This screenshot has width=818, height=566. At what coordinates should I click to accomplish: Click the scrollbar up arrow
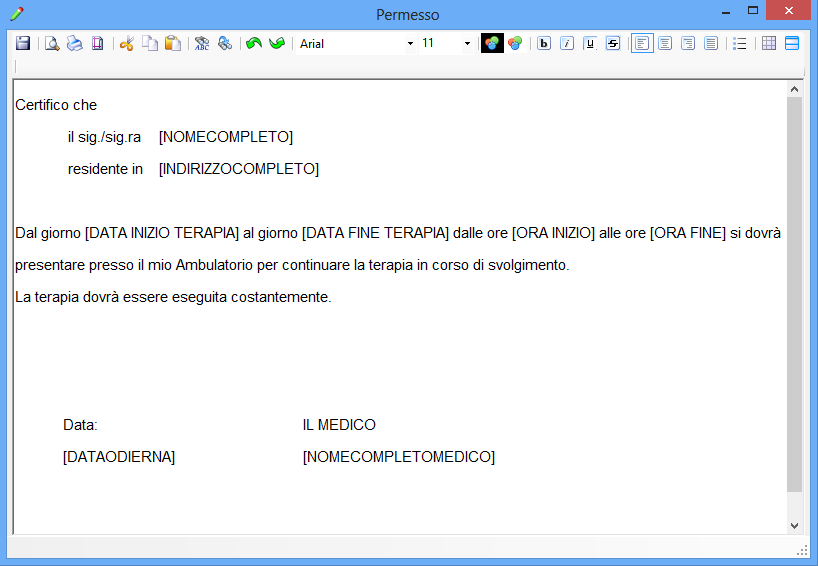coord(795,89)
